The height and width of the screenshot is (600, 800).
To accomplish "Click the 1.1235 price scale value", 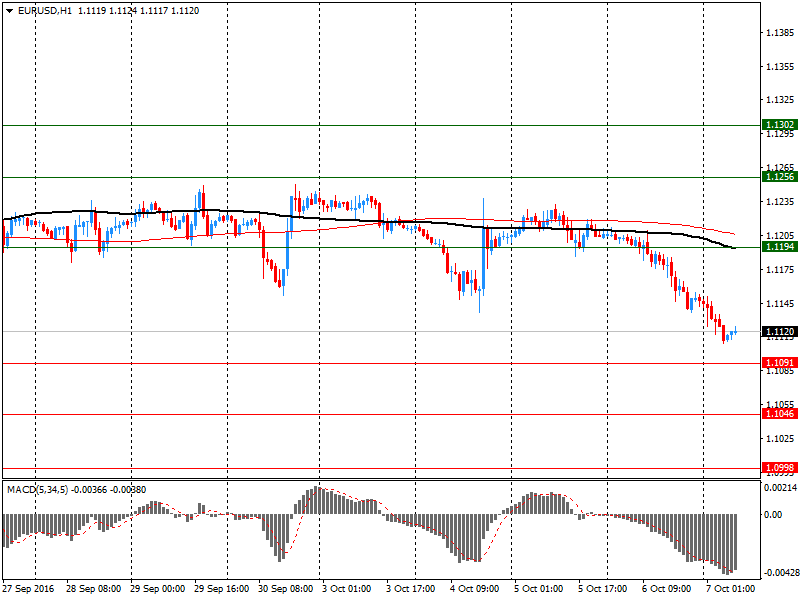I will point(780,202).
